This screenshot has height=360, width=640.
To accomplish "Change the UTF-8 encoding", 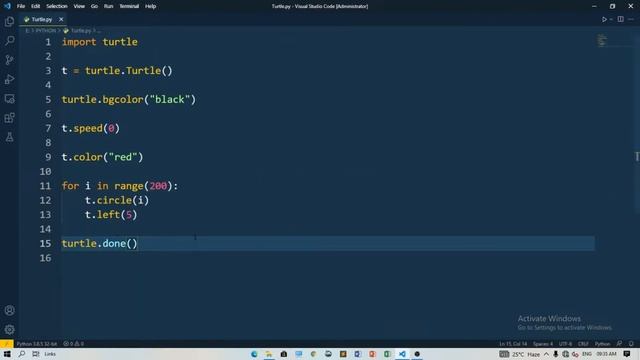I will (565, 344).
